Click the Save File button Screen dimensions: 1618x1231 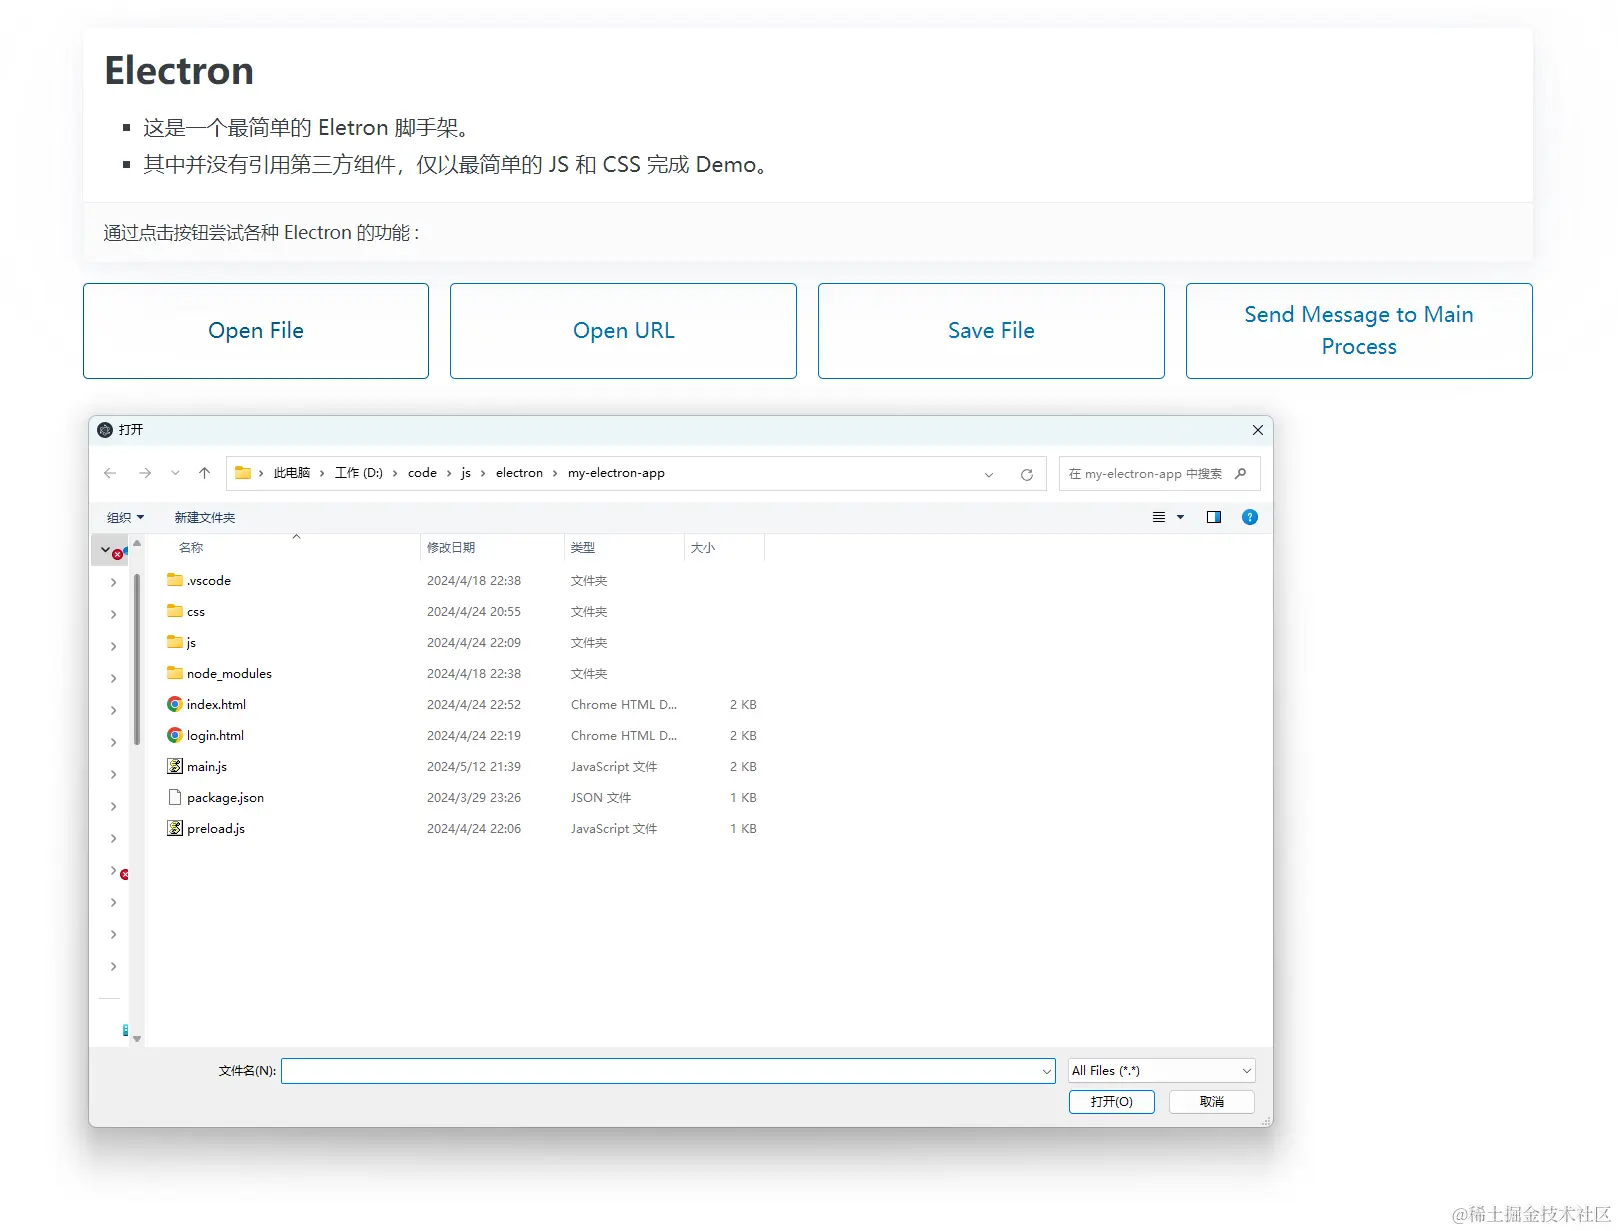[991, 331]
